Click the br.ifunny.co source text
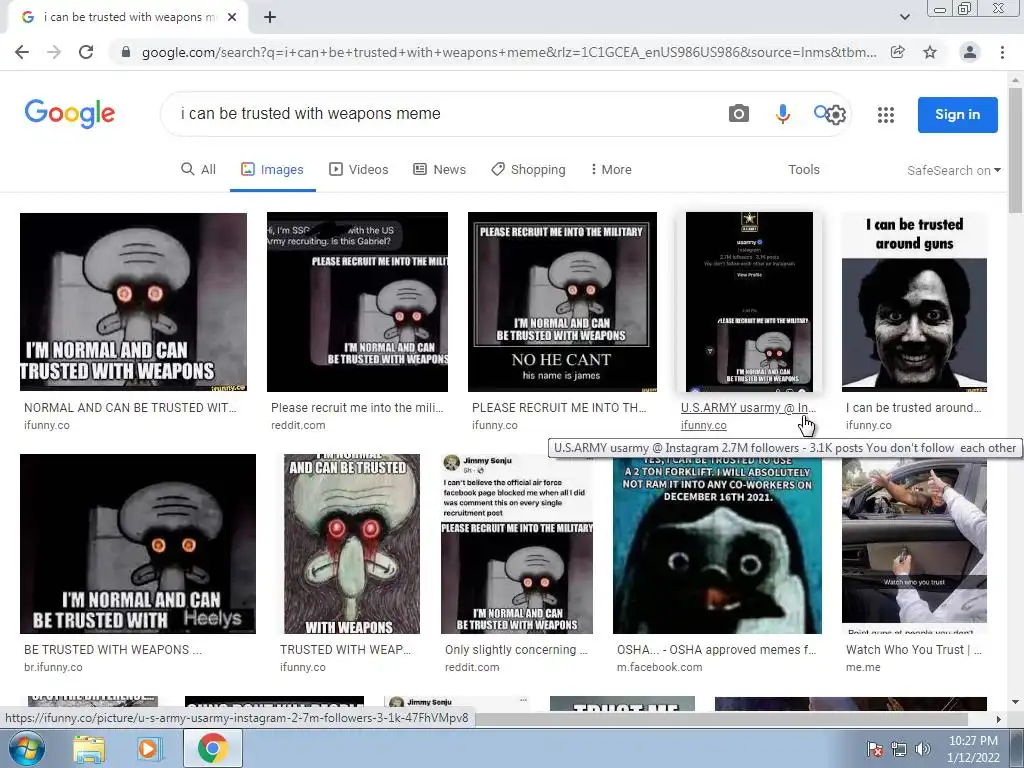1024x768 pixels. pyautogui.click(x=53, y=667)
